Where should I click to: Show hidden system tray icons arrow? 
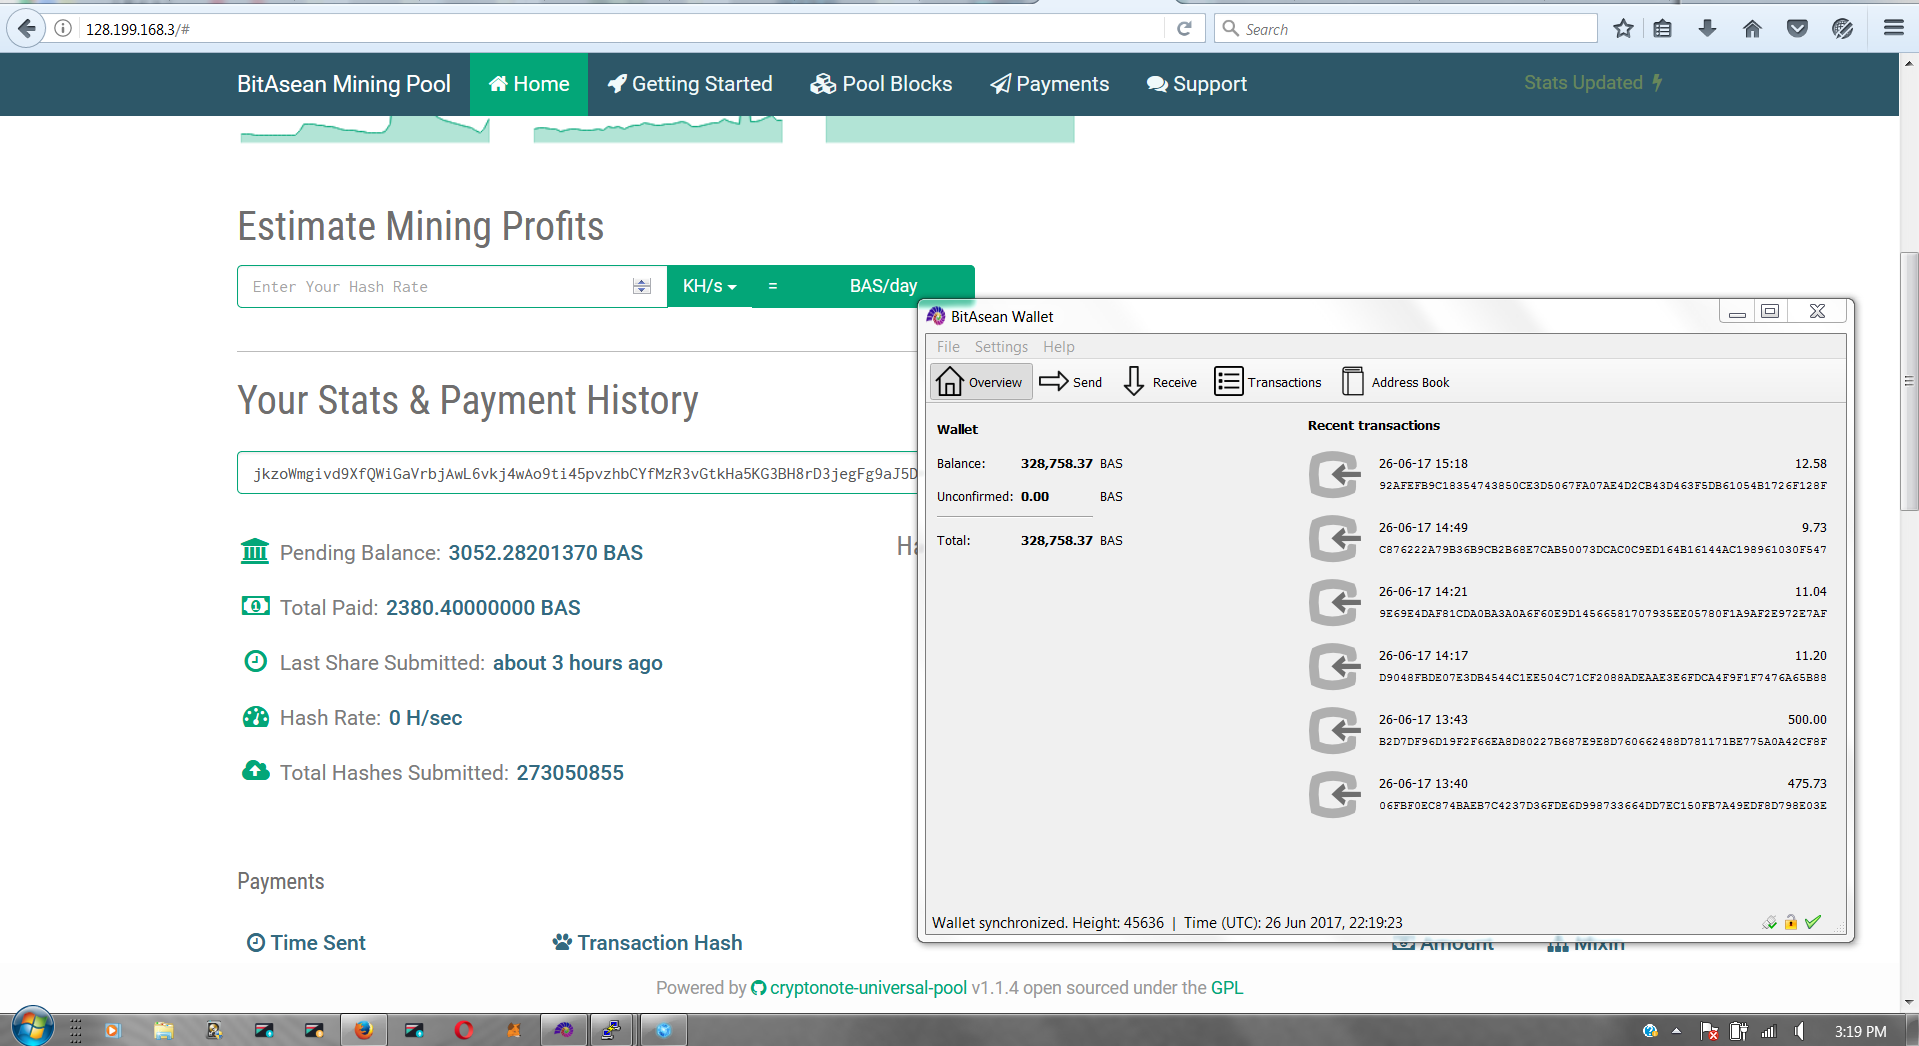1677,1031
